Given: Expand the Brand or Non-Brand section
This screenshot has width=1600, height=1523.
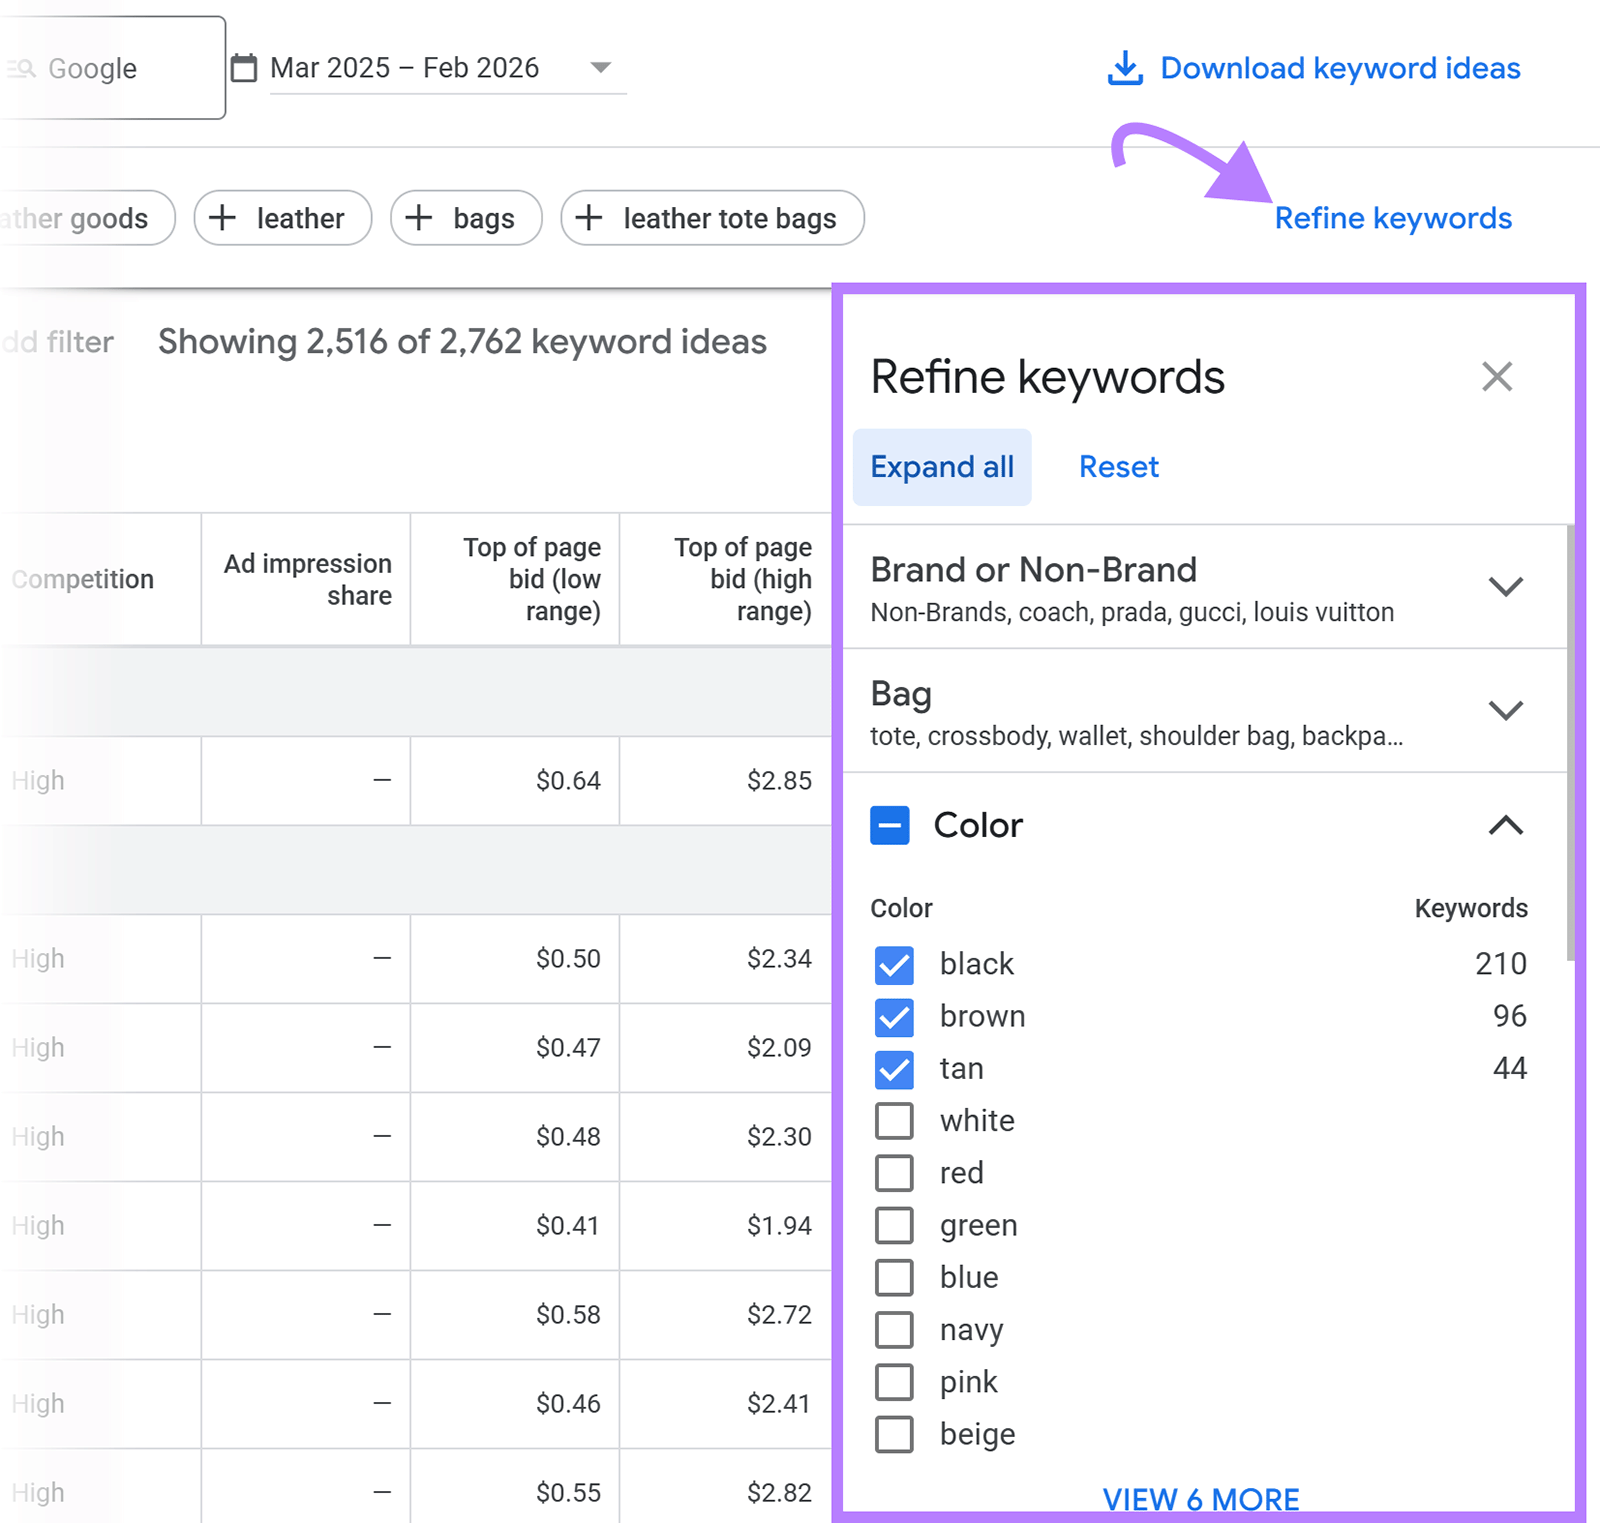Looking at the screenshot, I should [1506, 587].
